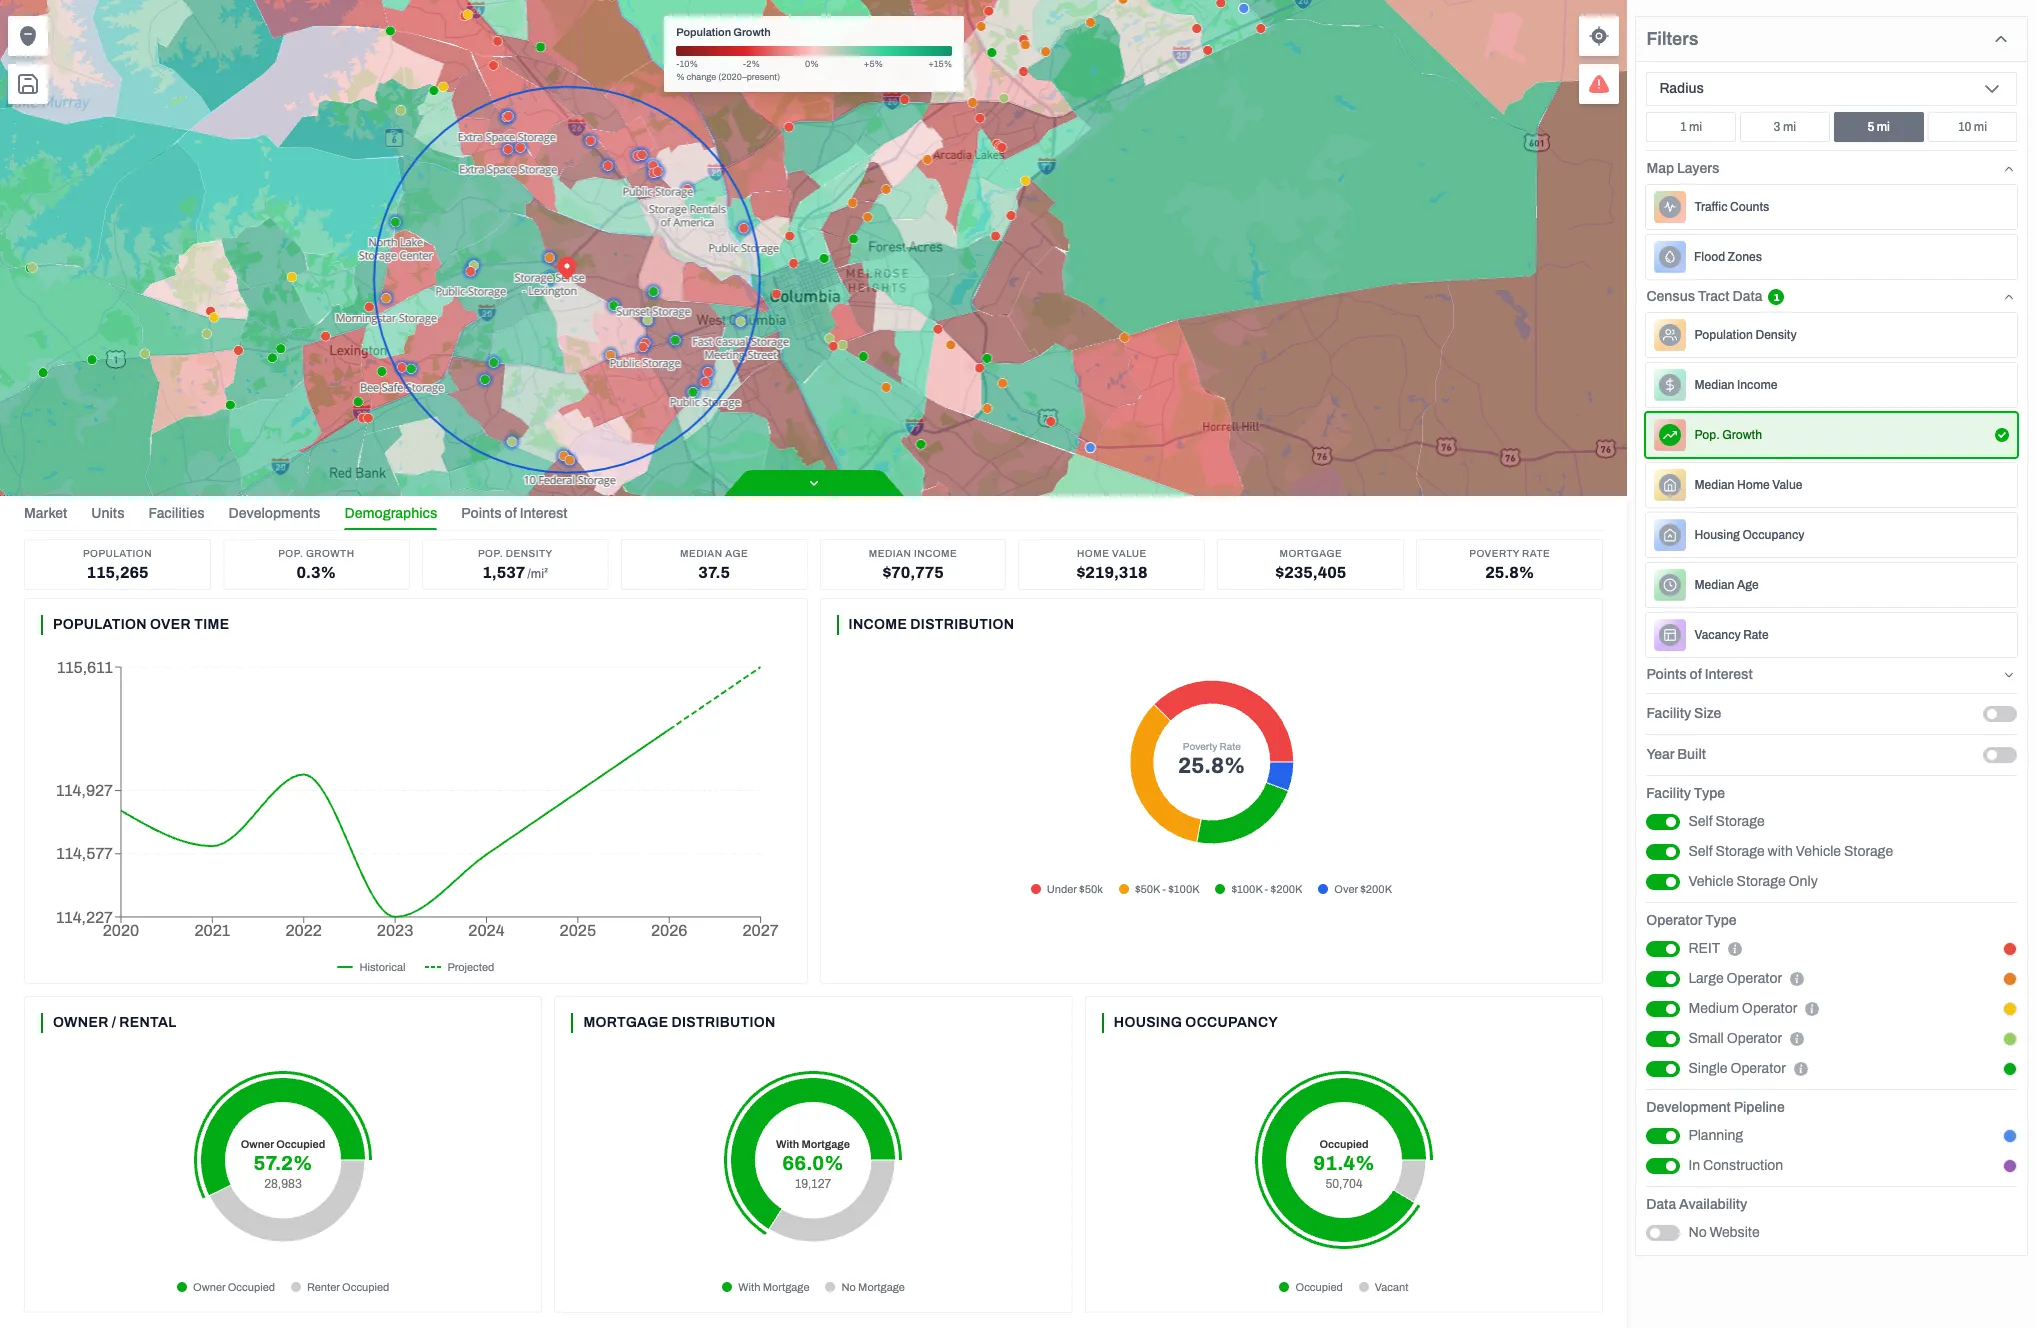Turn off the REIT operator toggle
The width and height of the screenshot is (2036, 1328).
1663,949
